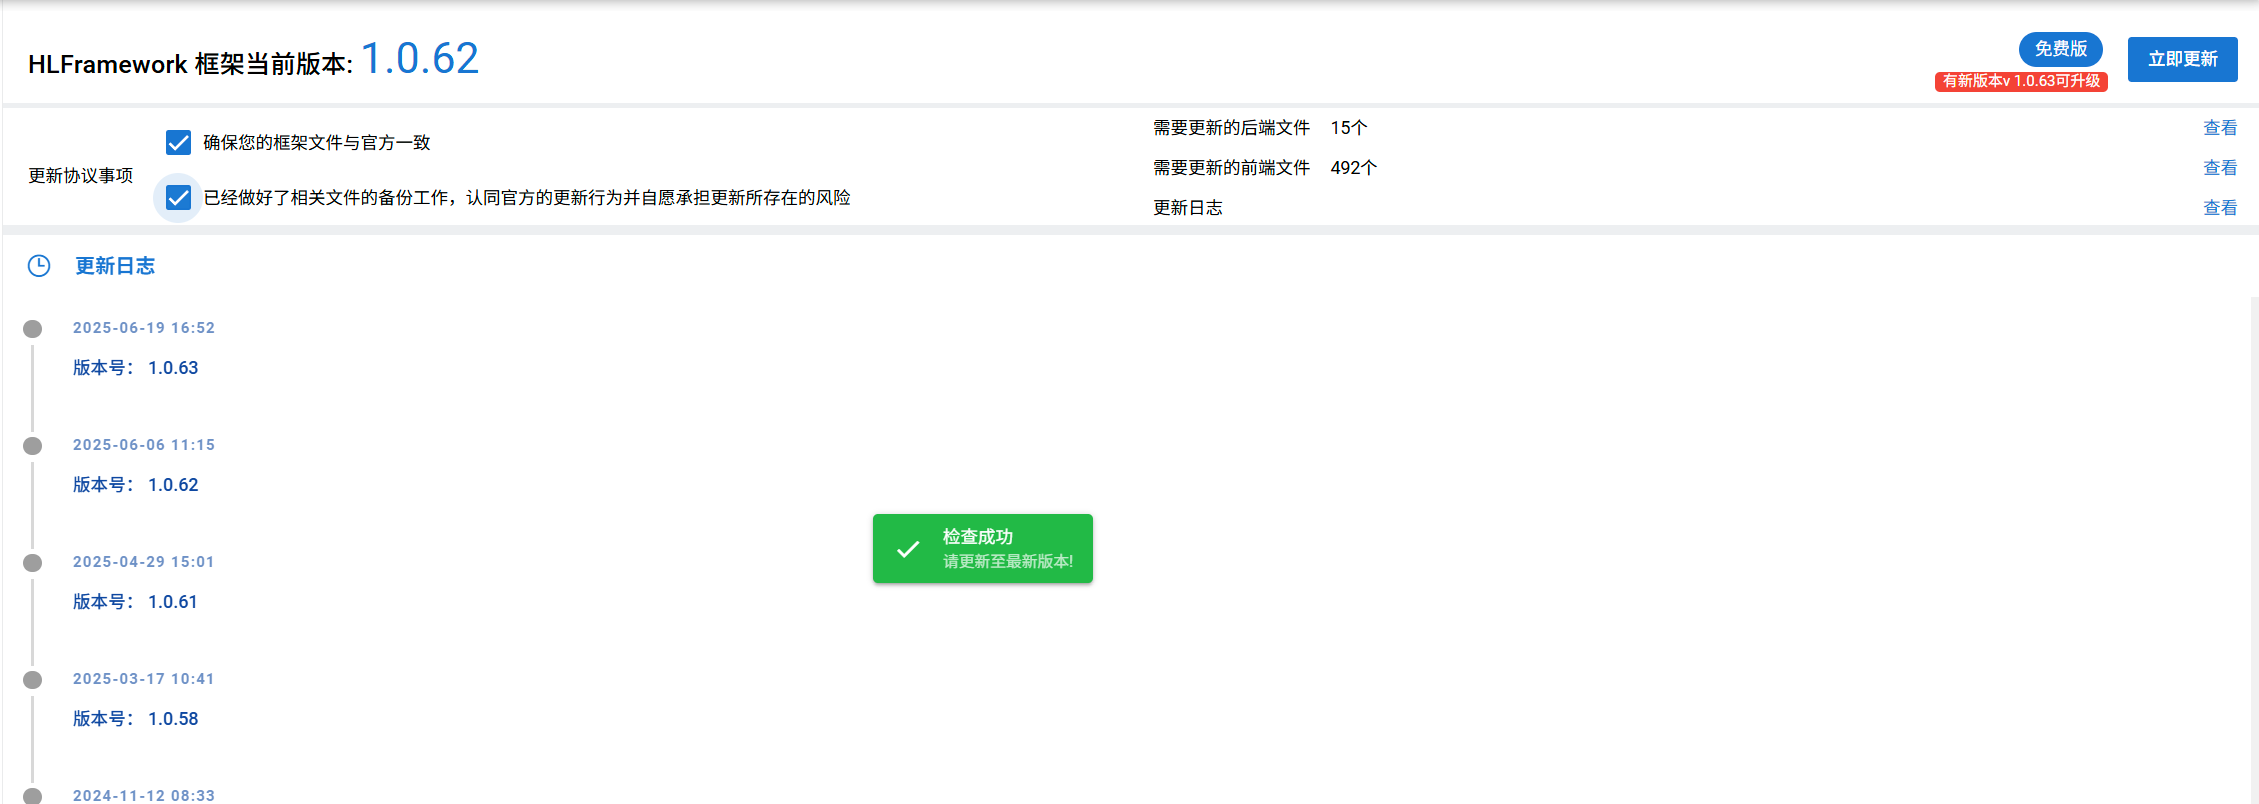Image resolution: width=2259 pixels, height=804 pixels.
Task: Click the 确保您的框架文件与官方一致 label text
Action: click(317, 143)
